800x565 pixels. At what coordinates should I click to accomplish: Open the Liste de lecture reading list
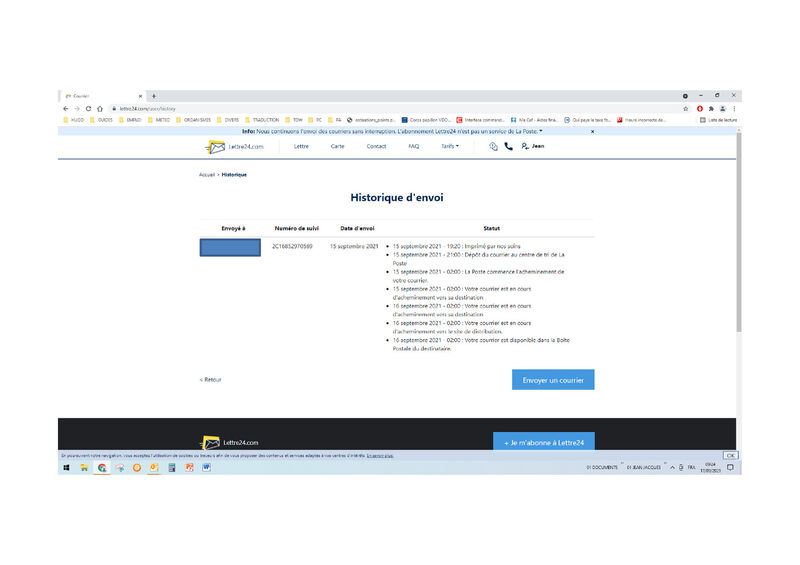pyautogui.click(x=718, y=120)
